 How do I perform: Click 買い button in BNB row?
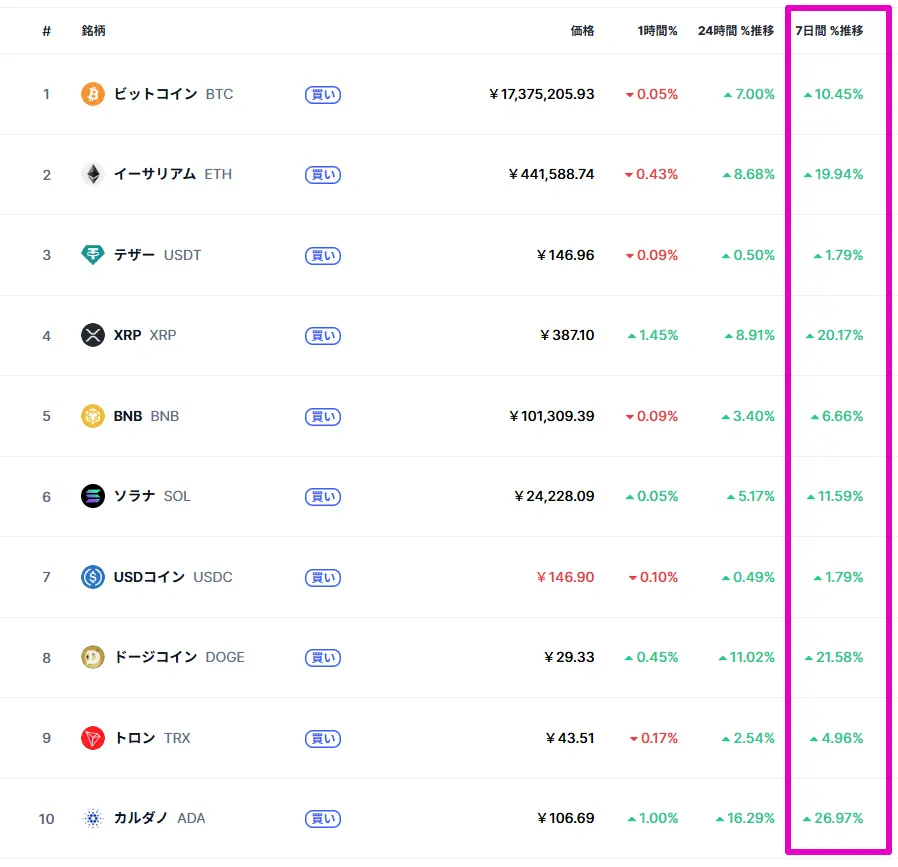[x=323, y=416]
